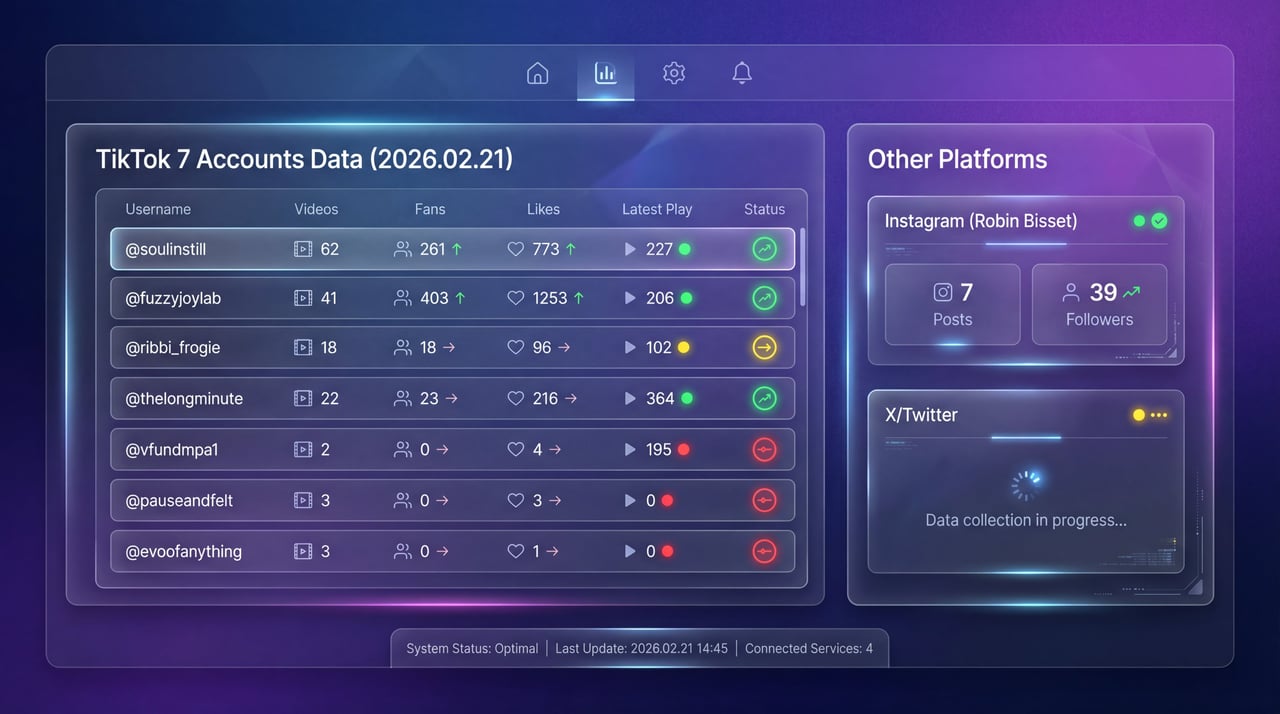Click the Other Platforms heading
The height and width of the screenshot is (714, 1280).
(x=957, y=159)
